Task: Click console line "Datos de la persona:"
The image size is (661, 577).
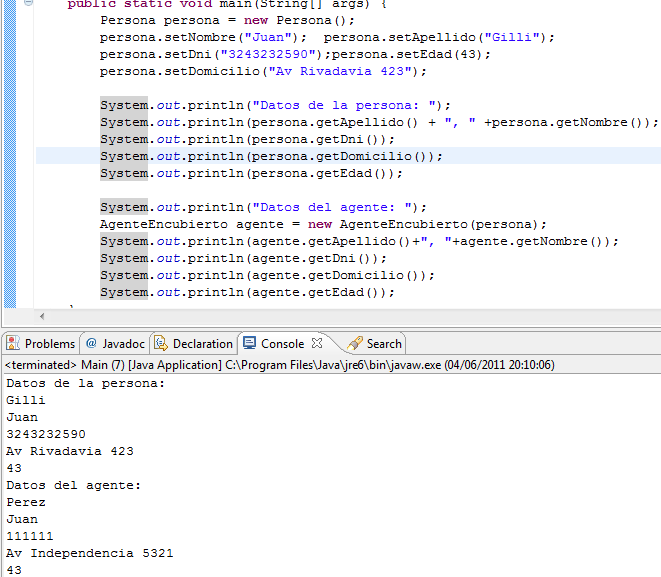Action: pos(85,383)
